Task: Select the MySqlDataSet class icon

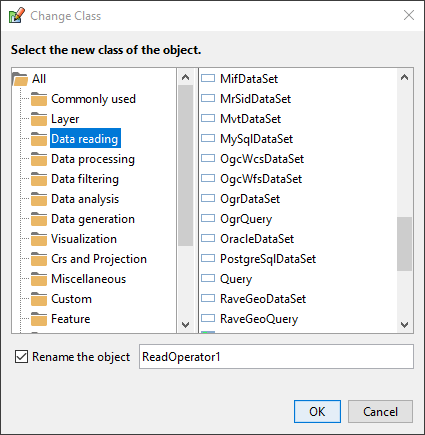Action: 208,138
